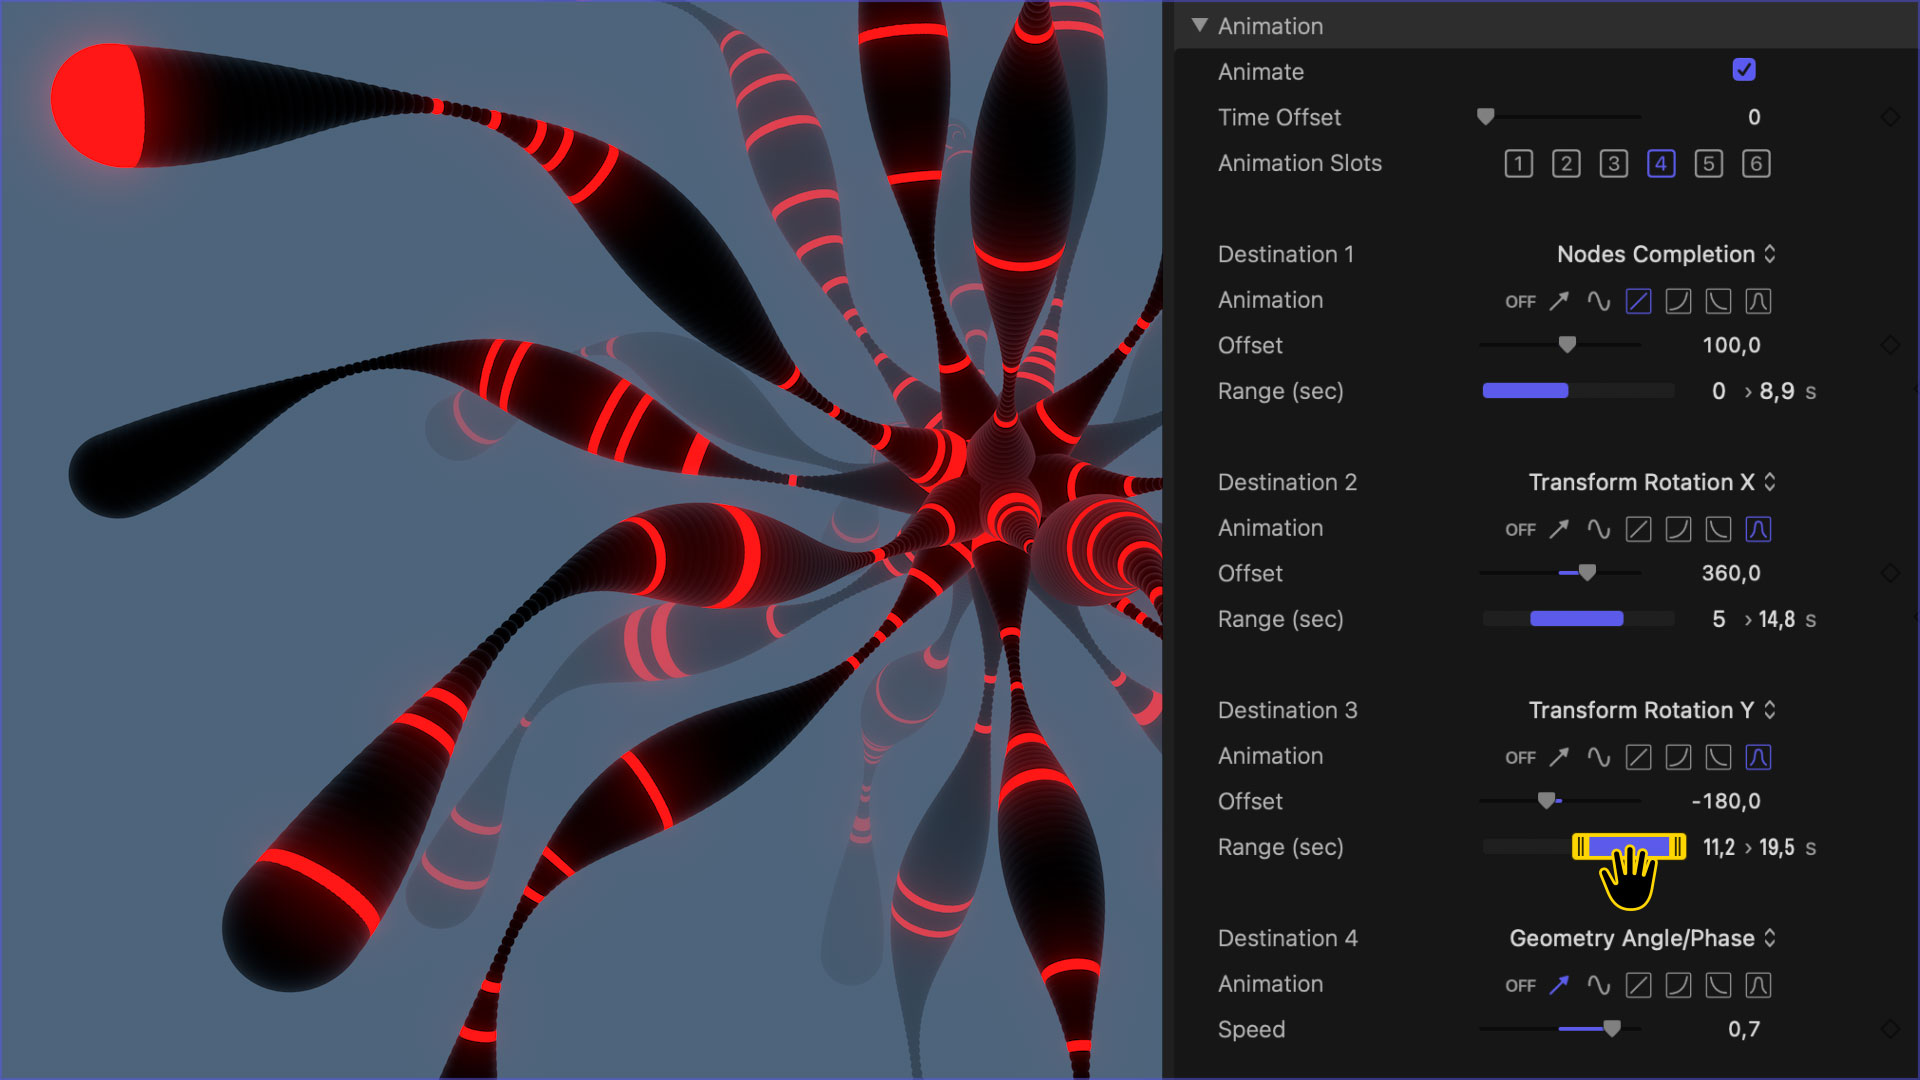This screenshot has width=1920, height=1080.
Task: Choose bell curve animation for Destination 3
Action: pyautogui.click(x=1758, y=757)
